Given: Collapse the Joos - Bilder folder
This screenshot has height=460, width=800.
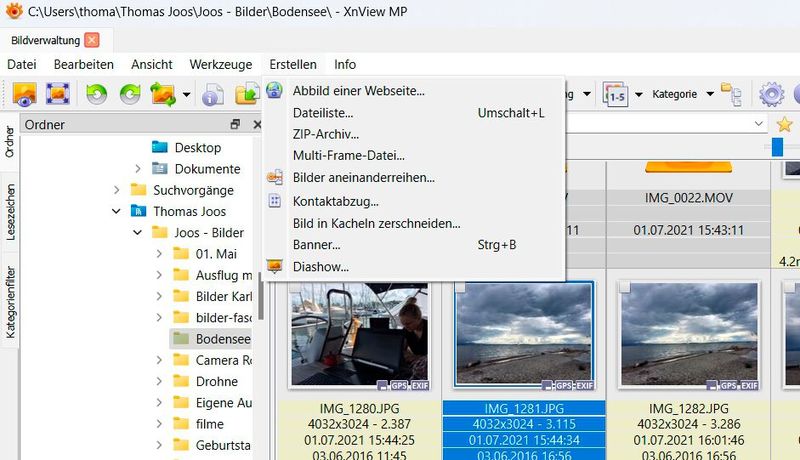Looking at the screenshot, I should (137, 233).
